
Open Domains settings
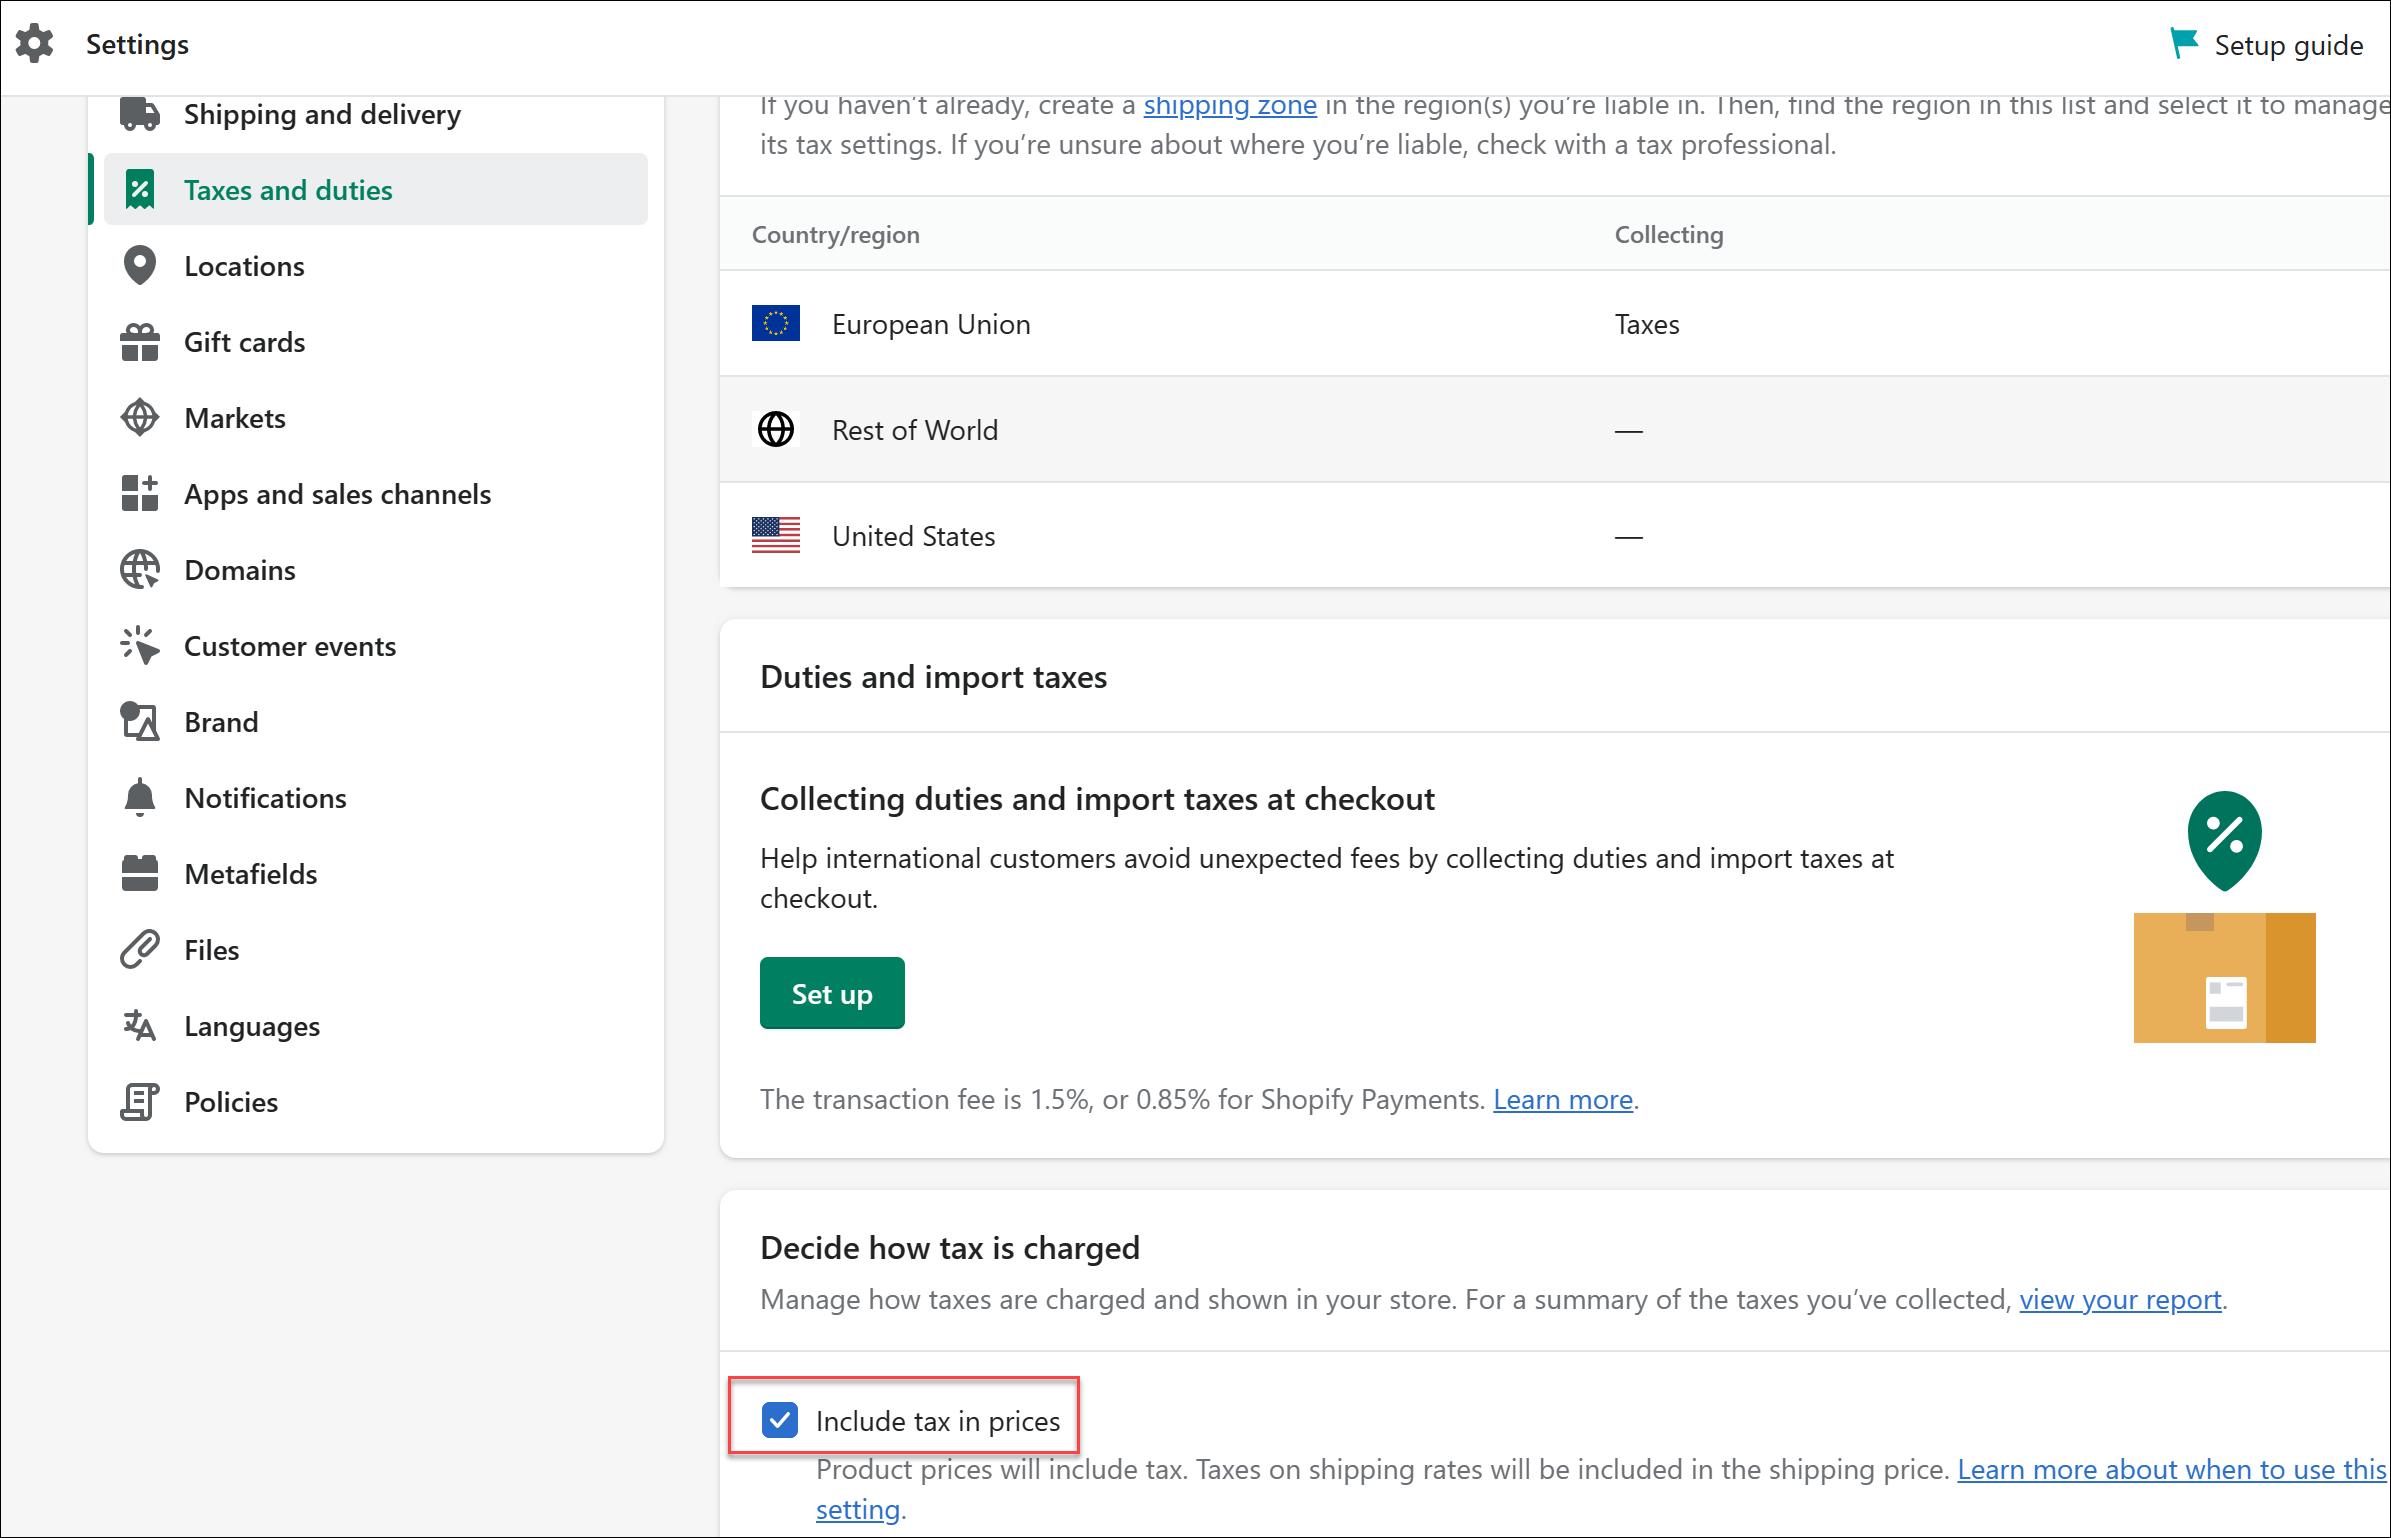pyautogui.click(x=376, y=570)
